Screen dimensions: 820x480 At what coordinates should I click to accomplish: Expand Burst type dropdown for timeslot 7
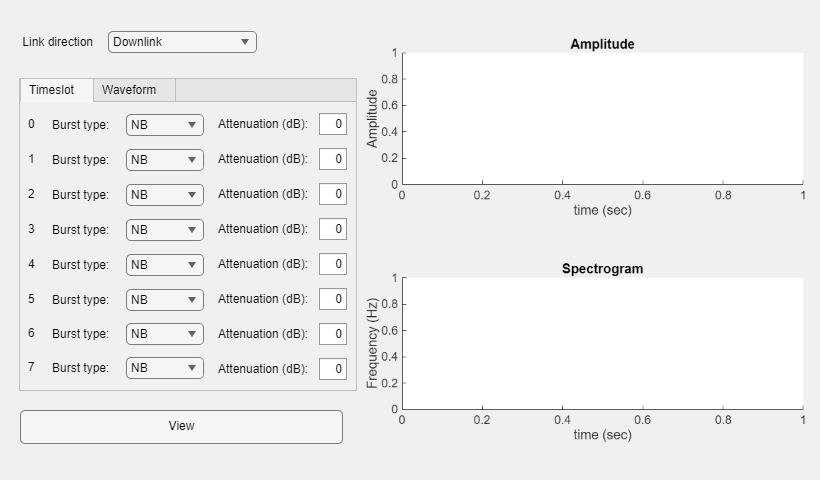click(165, 368)
